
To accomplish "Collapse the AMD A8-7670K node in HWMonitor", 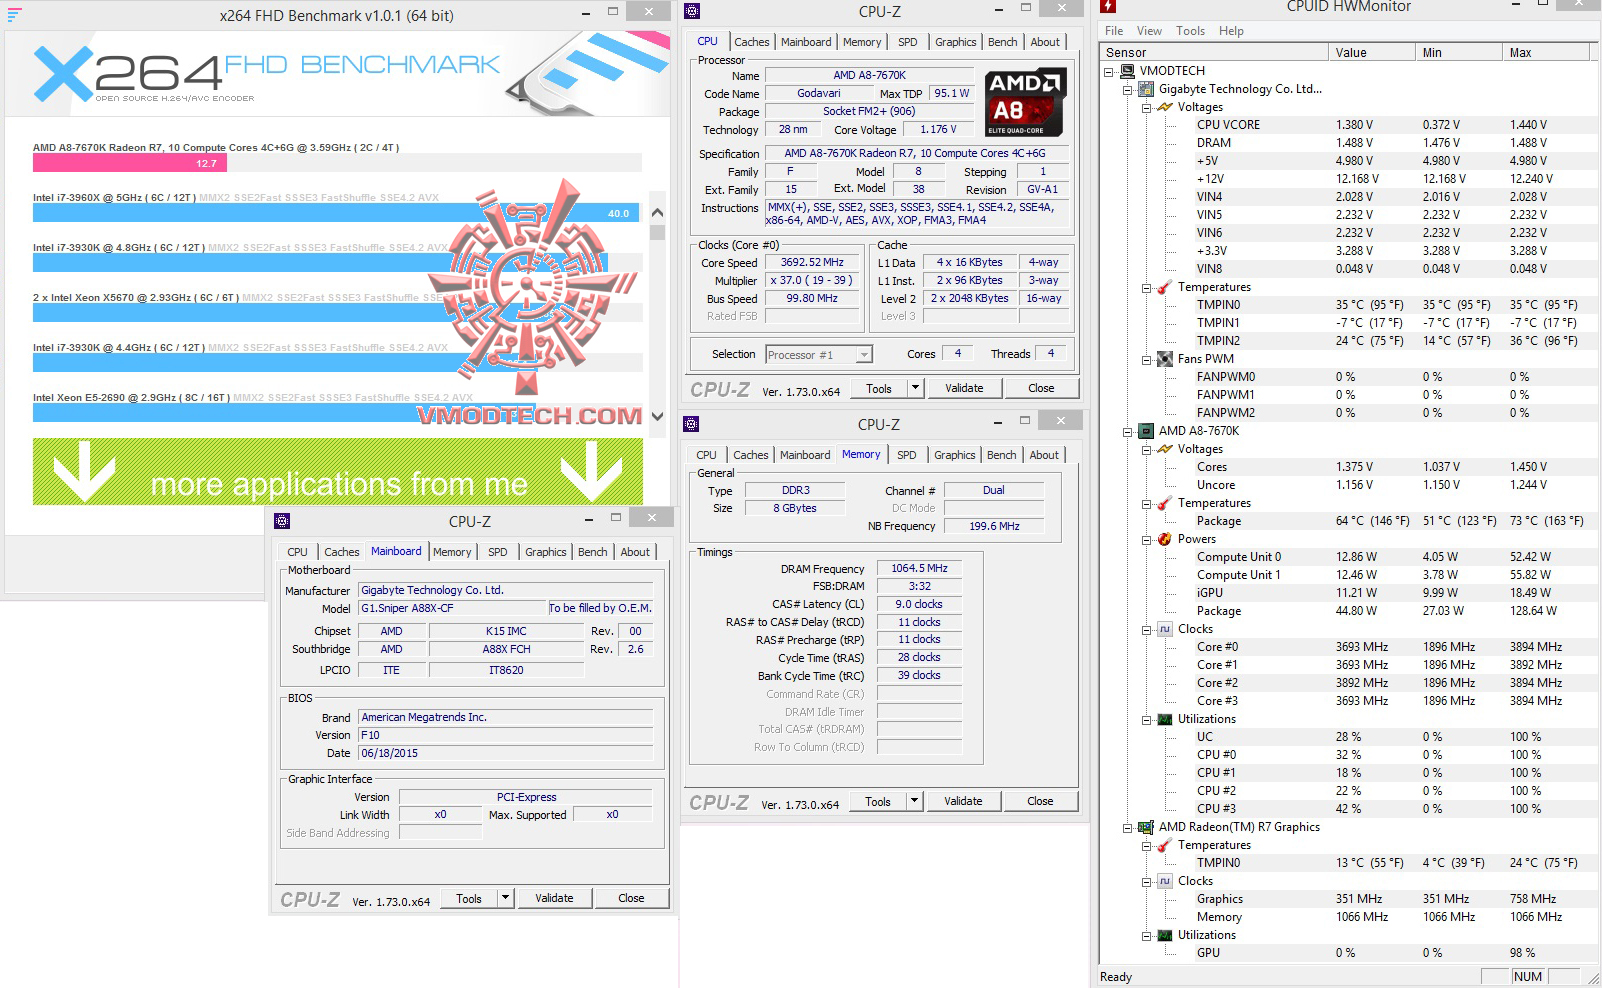I will click(1128, 431).
